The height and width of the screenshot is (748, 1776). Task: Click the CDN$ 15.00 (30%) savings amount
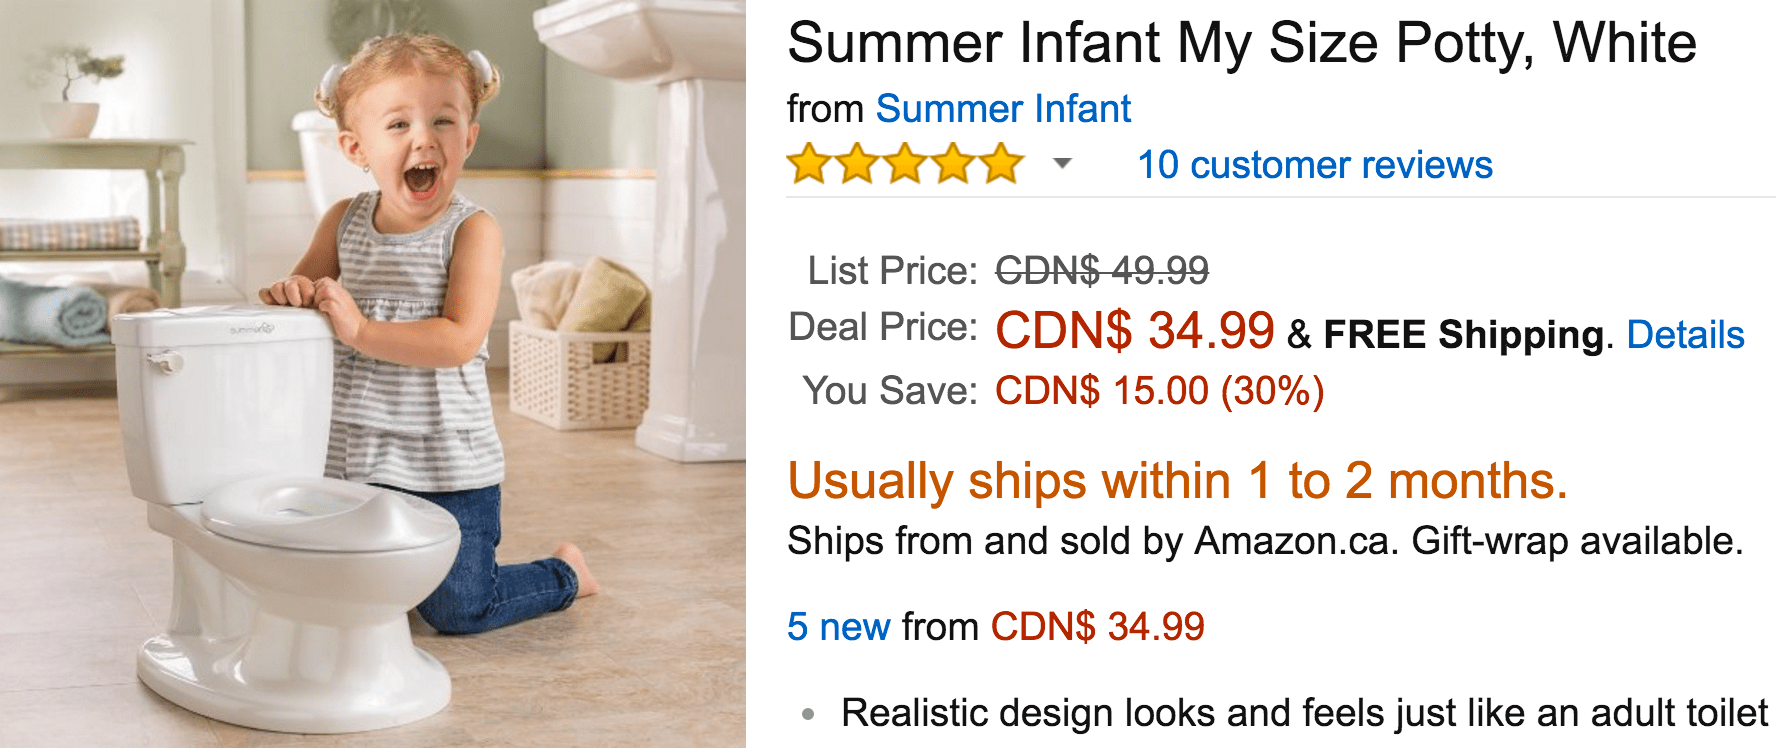tap(1159, 391)
